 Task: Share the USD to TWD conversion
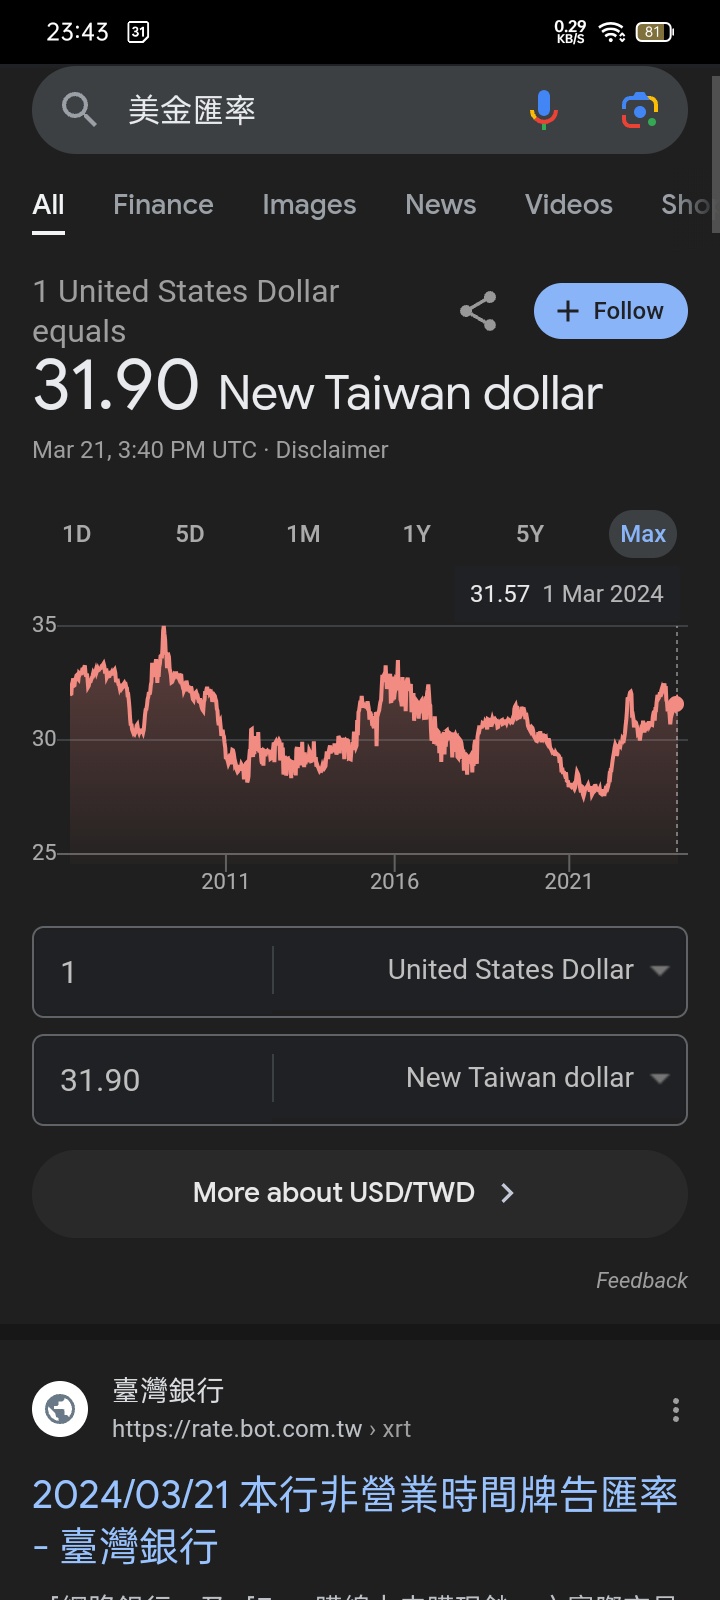(478, 311)
